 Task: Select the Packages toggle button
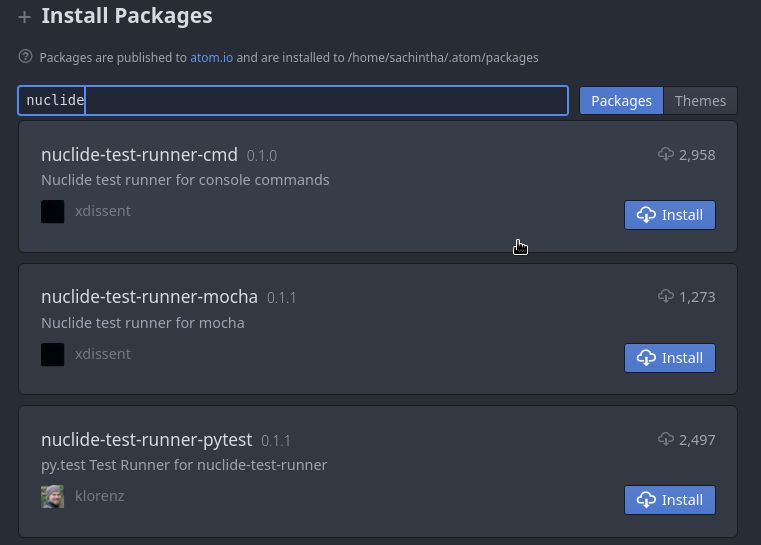point(621,101)
